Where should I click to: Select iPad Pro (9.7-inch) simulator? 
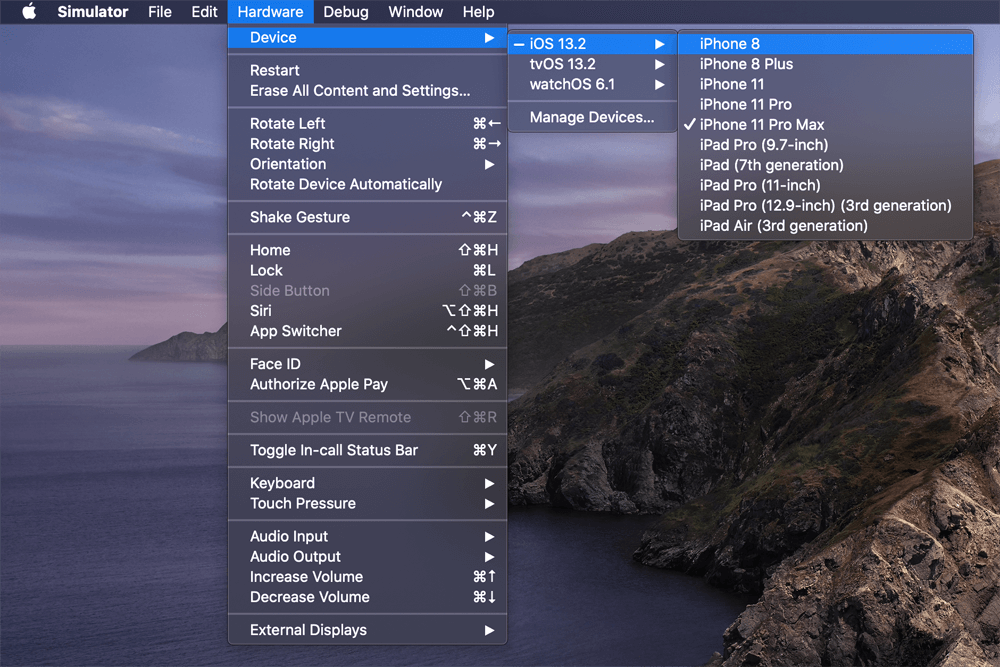pyautogui.click(x=825, y=145)
